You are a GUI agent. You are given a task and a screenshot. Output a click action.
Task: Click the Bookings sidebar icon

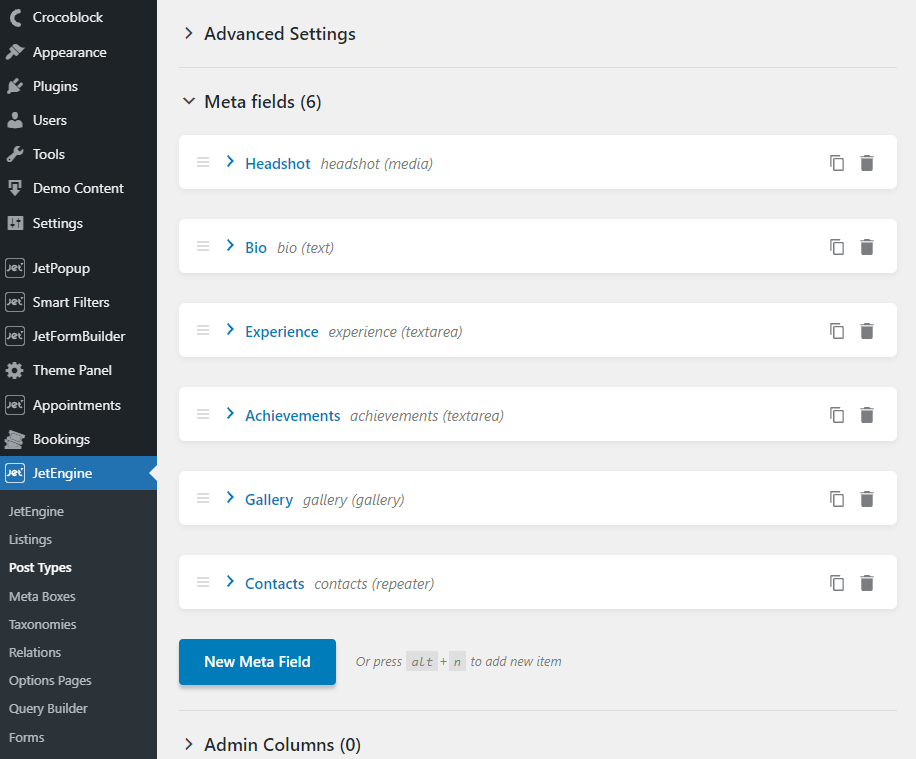pos(15,439)
